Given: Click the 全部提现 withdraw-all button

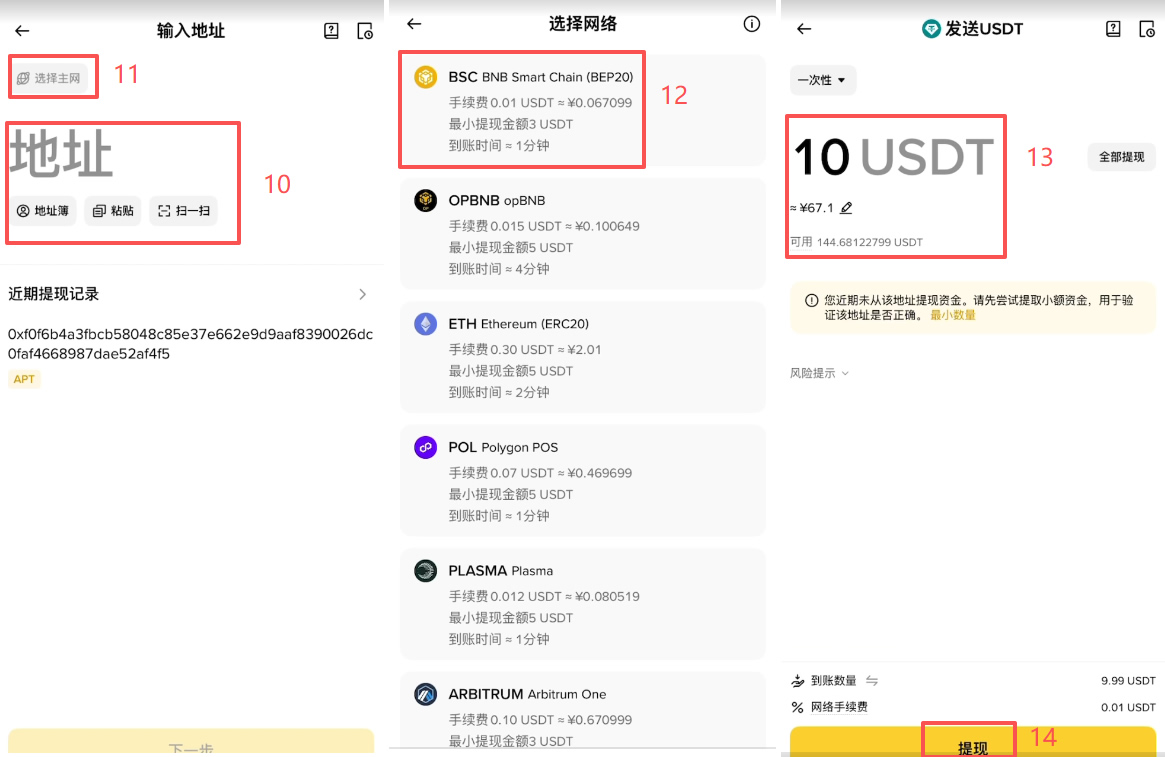Looking at the screenshot, I should (x=1121, y=157).
